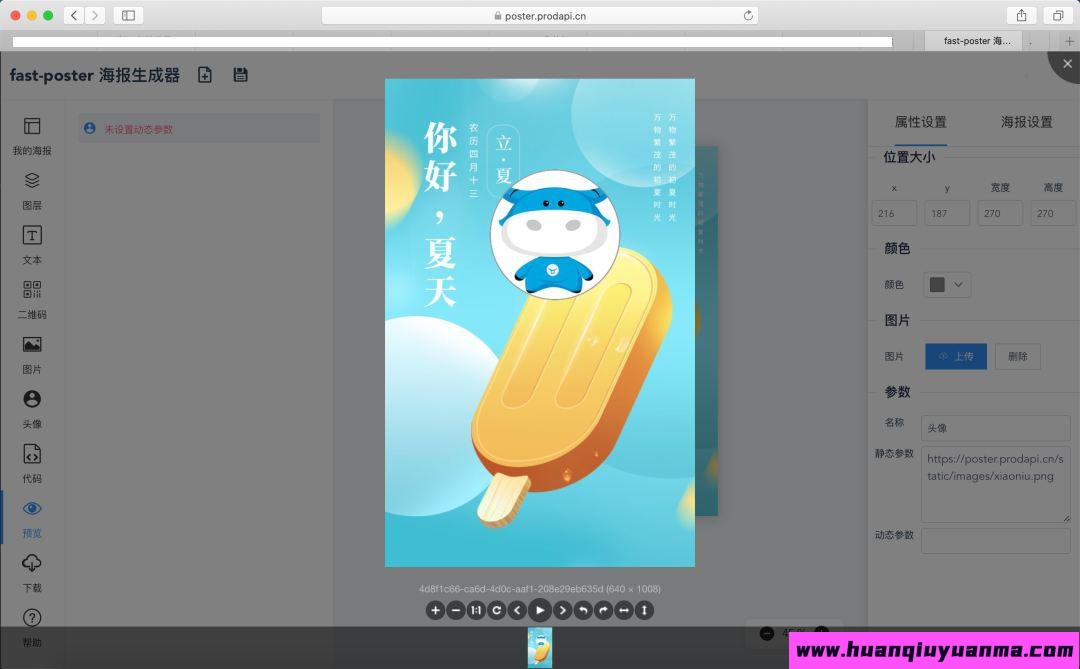The image size is (1080, 669).
Task: Show Safari tab overview
Action: [x=1057, y=15]
